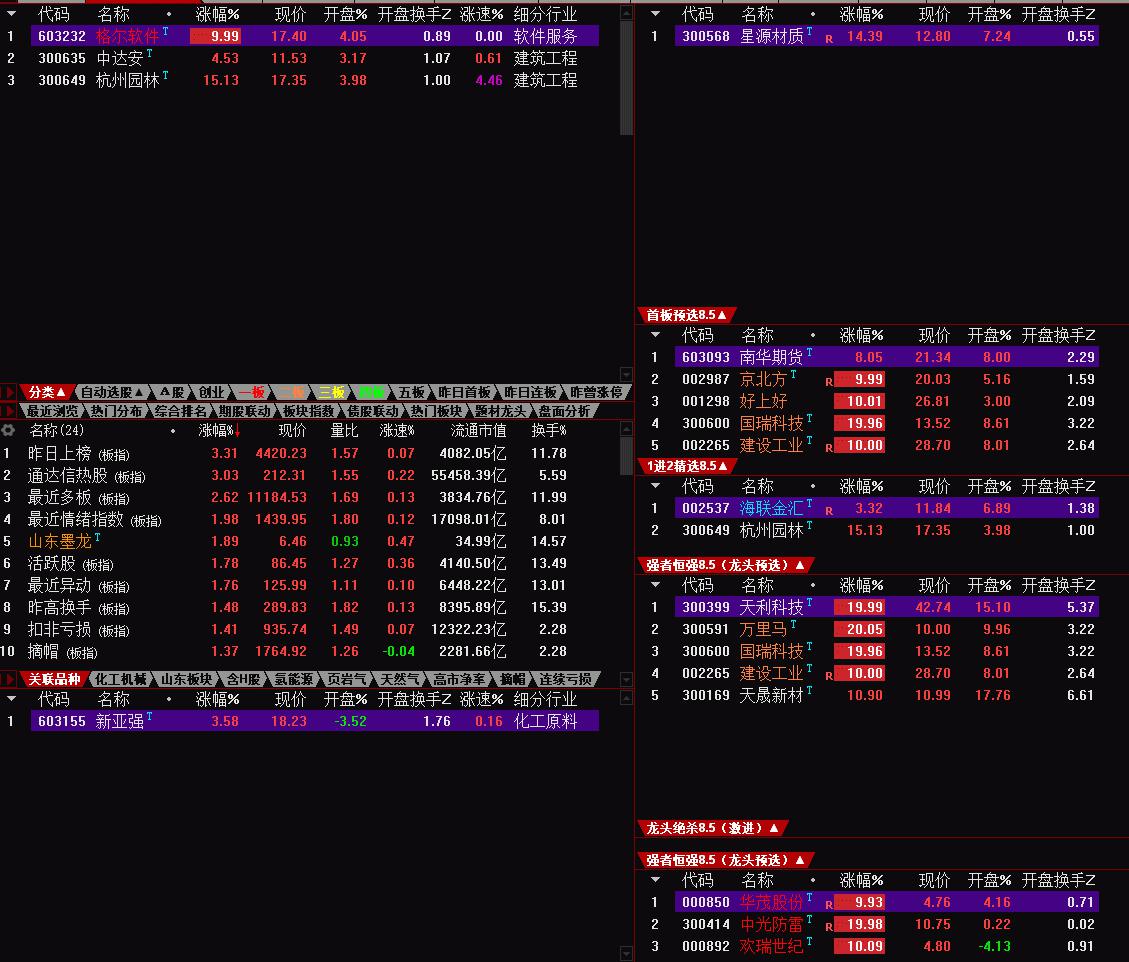Screen dimensions: 1129x962
Task: Click the T marker beside 新亚强
Action: [x=149, y=716]
